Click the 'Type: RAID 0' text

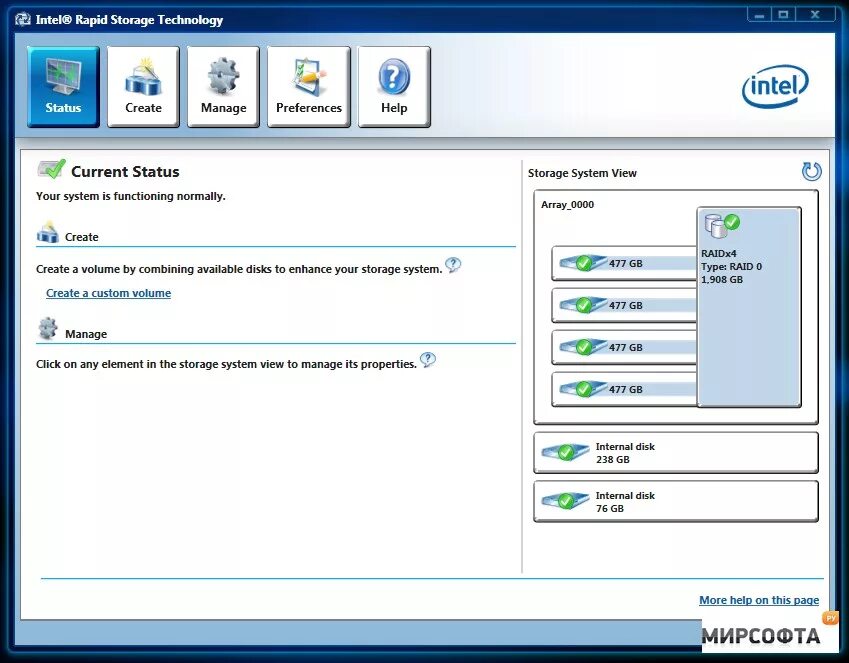(x=731, y=266)
